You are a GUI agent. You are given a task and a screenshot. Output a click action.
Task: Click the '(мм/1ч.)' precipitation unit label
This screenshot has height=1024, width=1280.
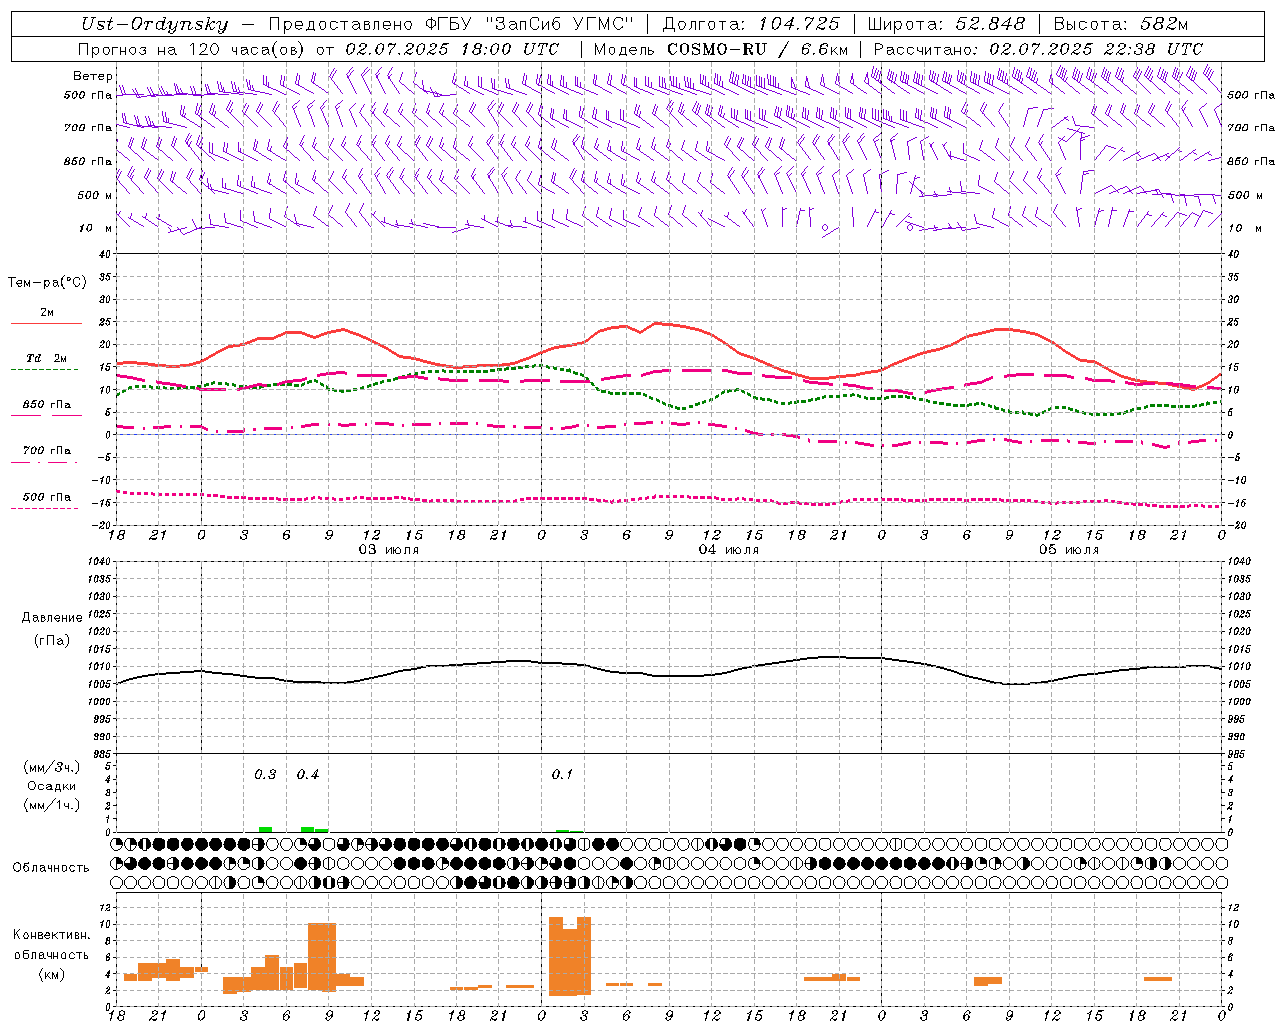pyautogui.click(x=52, y=805)
